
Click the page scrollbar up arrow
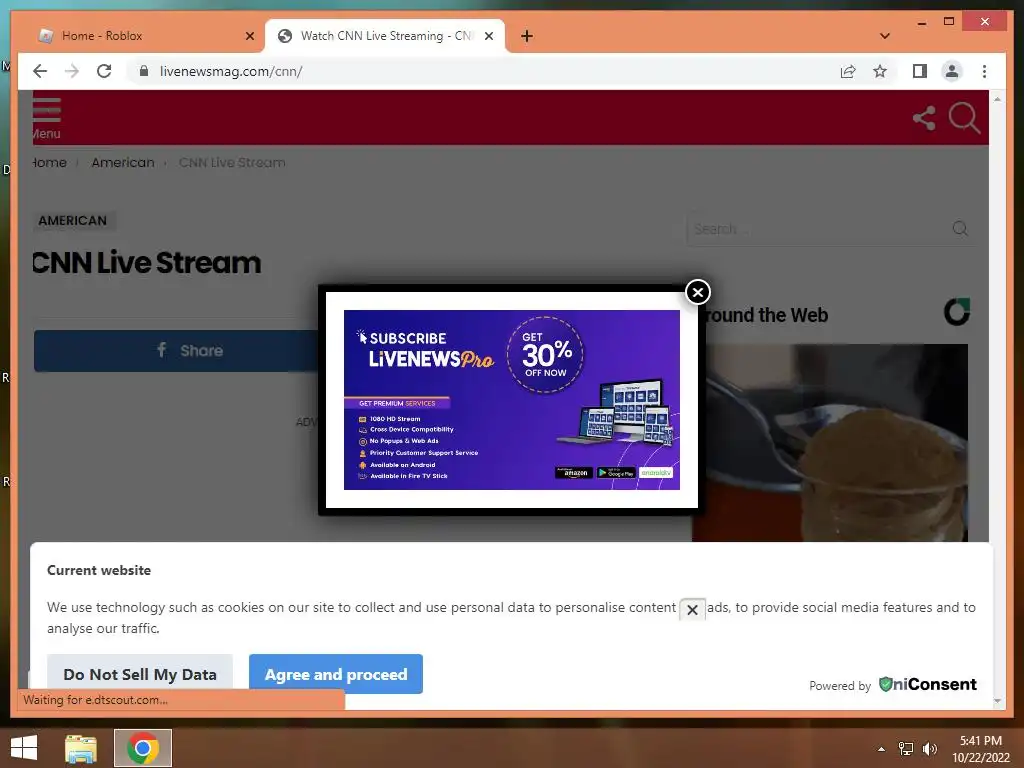point(997,99)
